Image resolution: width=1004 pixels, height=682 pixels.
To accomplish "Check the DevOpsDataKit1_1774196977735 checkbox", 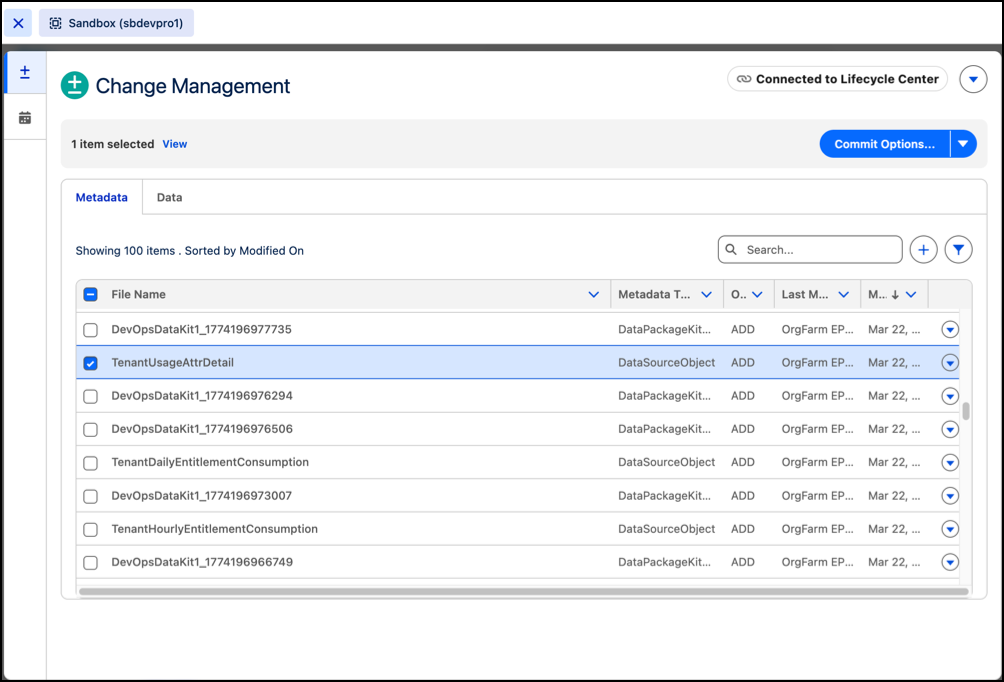I will (90, 330).
